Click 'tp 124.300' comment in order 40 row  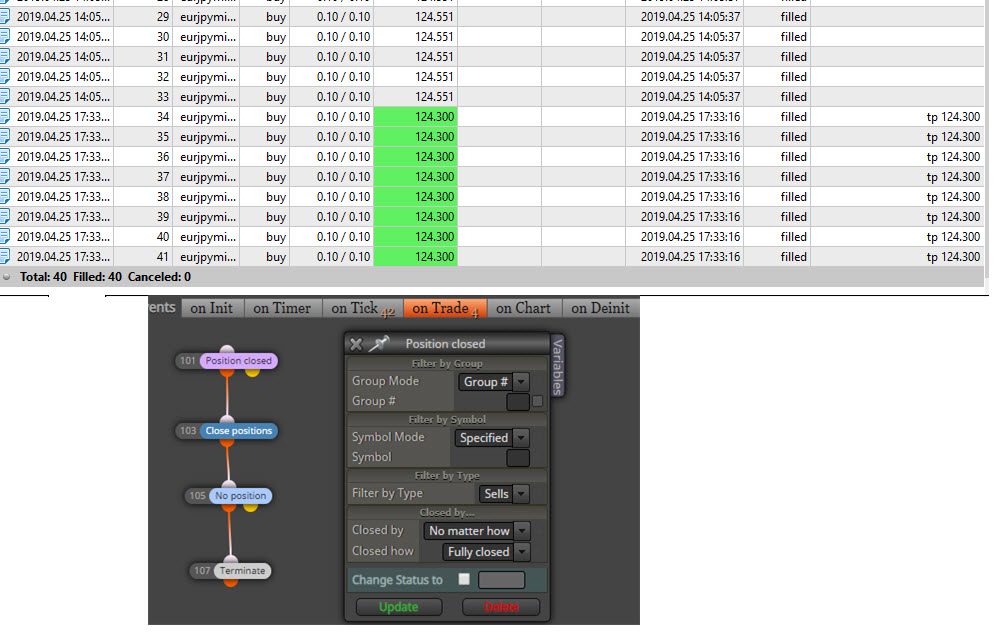pos(953,237)
